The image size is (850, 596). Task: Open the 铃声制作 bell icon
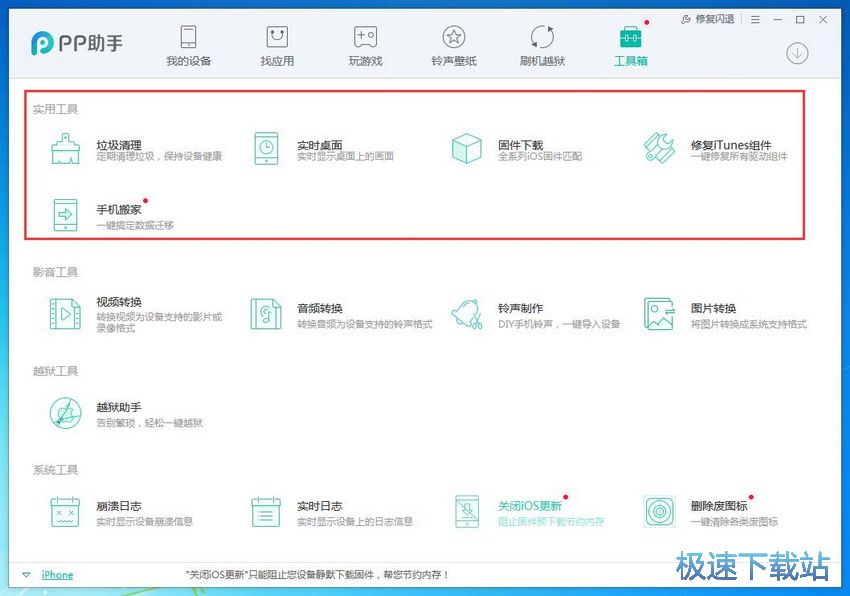coord(467,313)
